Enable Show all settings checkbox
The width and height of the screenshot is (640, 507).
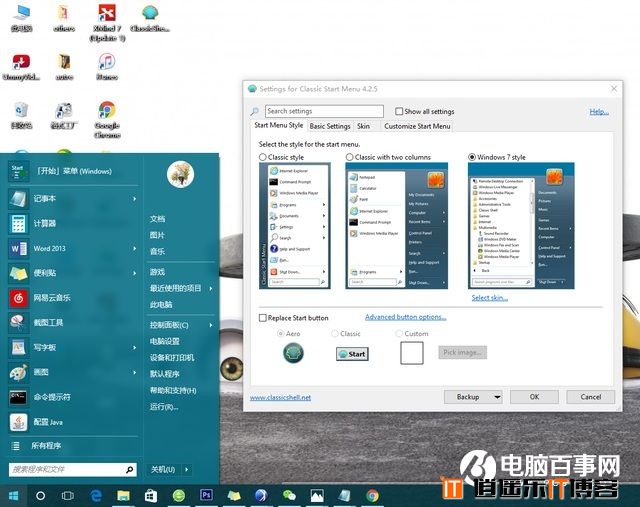pos(399,111)
